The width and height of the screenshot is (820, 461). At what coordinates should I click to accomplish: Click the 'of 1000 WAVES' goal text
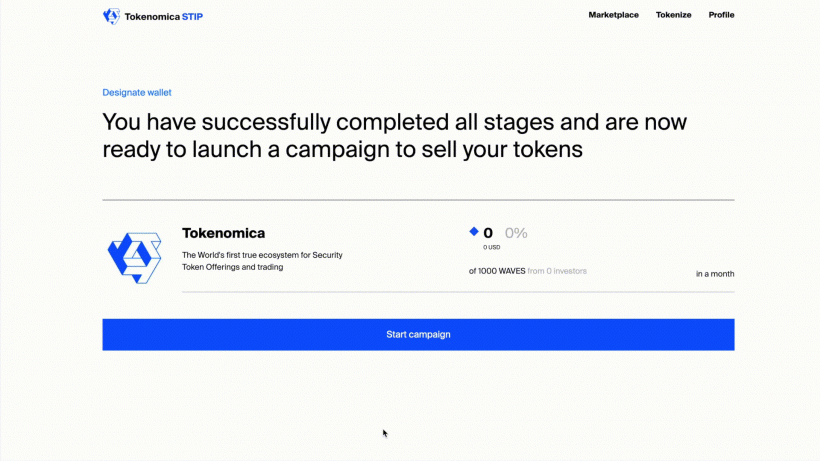tap(497, 271)
